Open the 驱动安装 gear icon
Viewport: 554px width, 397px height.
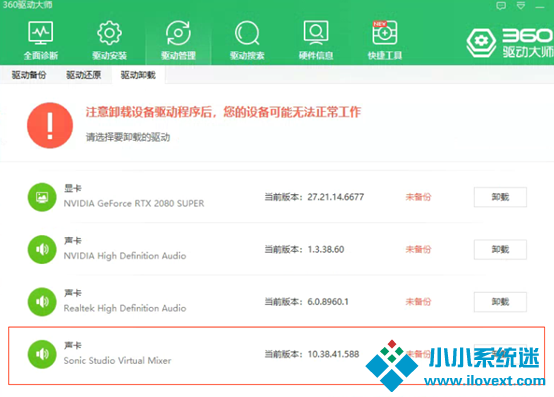click(110, 33)
